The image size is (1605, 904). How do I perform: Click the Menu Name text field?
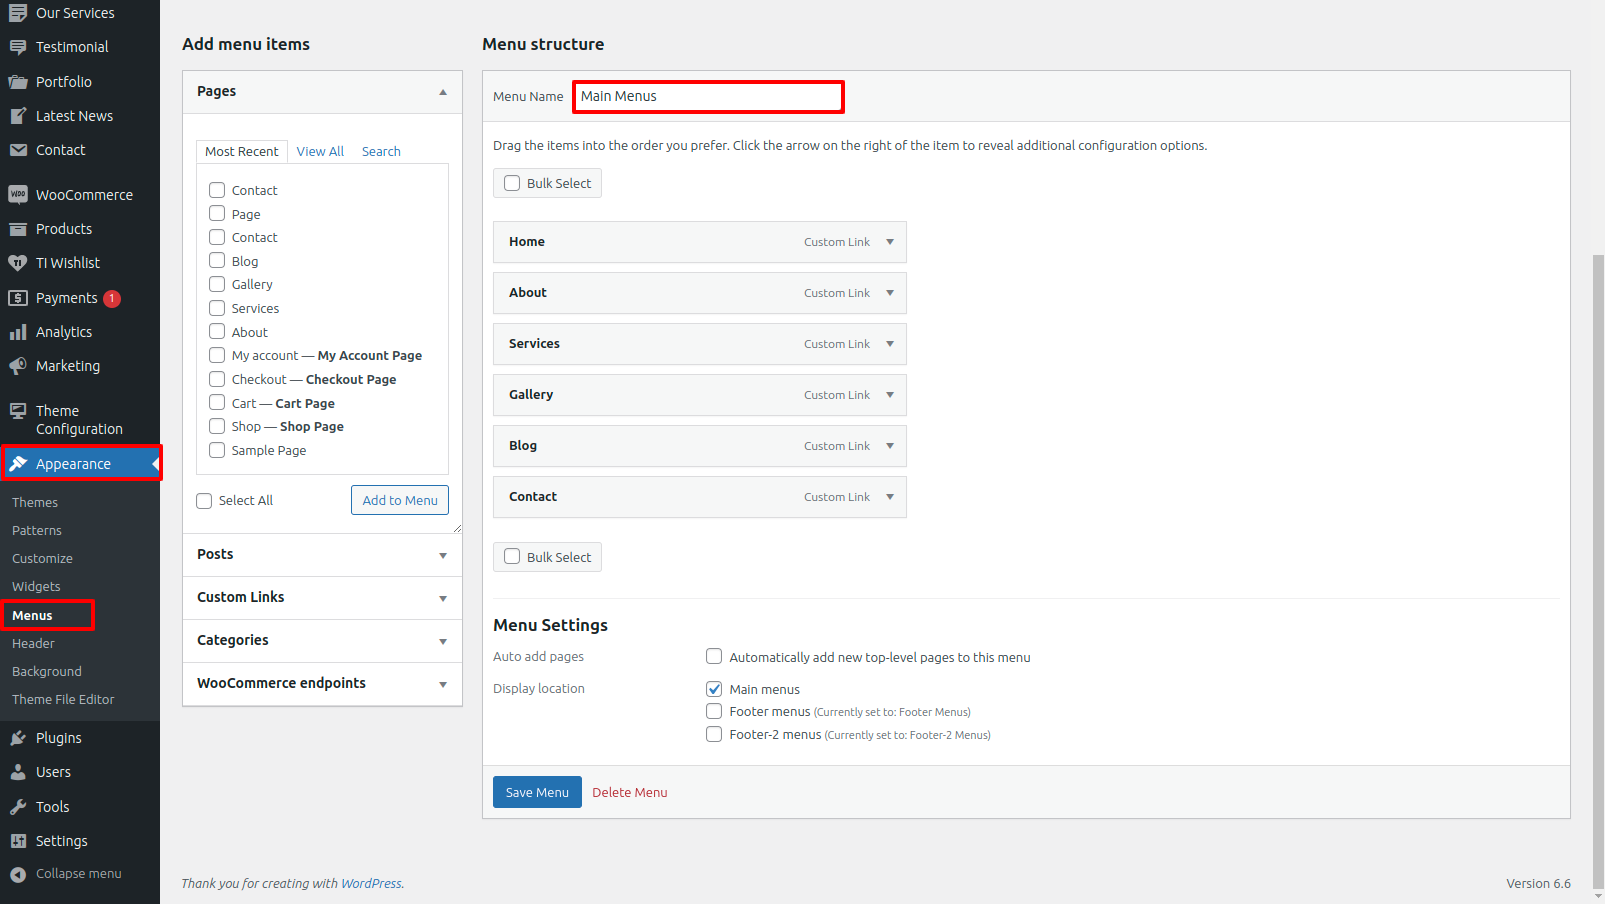click(708, 97)
